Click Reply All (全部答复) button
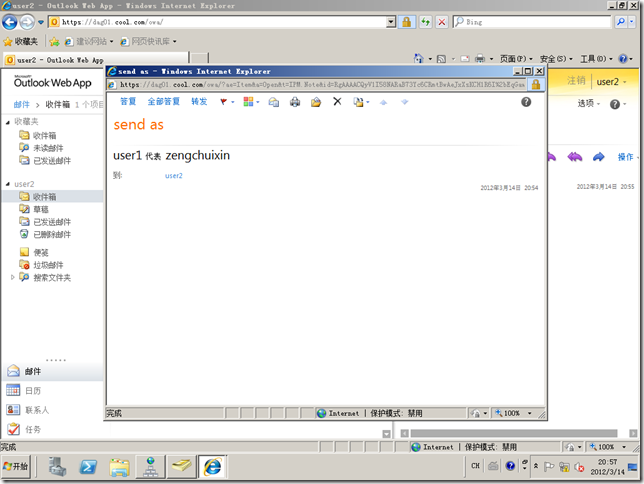 pyautogui.click(x=163, y=102)
